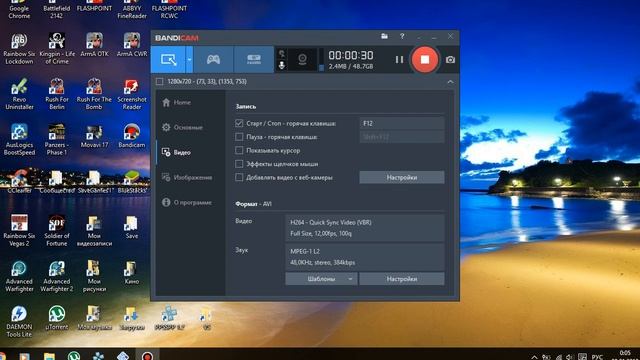Click the F12 hotkey field
Screen dimensions: 640x360
(x=402, y=123)
